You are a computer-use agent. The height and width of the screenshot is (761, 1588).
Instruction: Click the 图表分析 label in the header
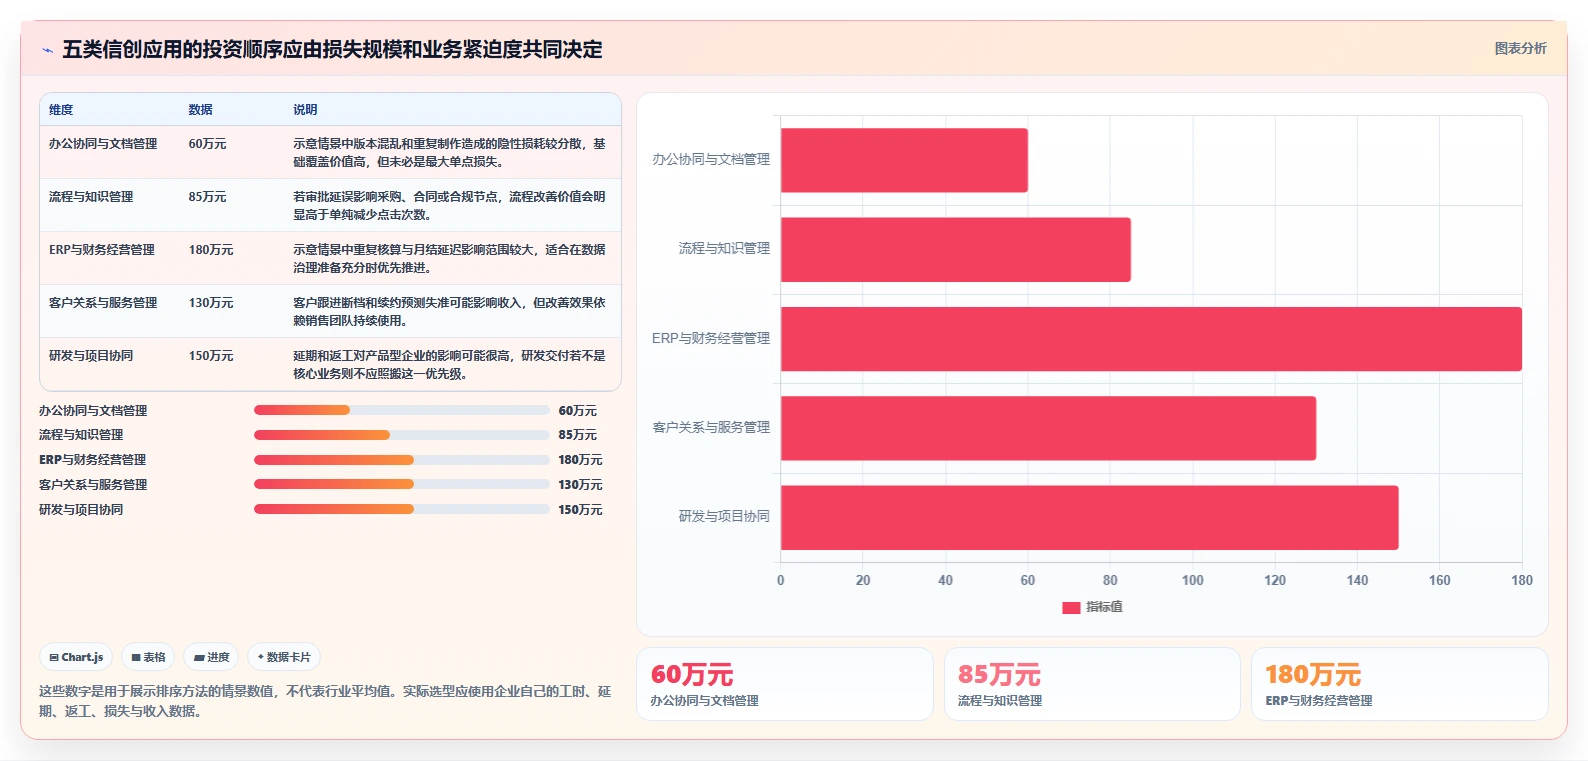1520,48
